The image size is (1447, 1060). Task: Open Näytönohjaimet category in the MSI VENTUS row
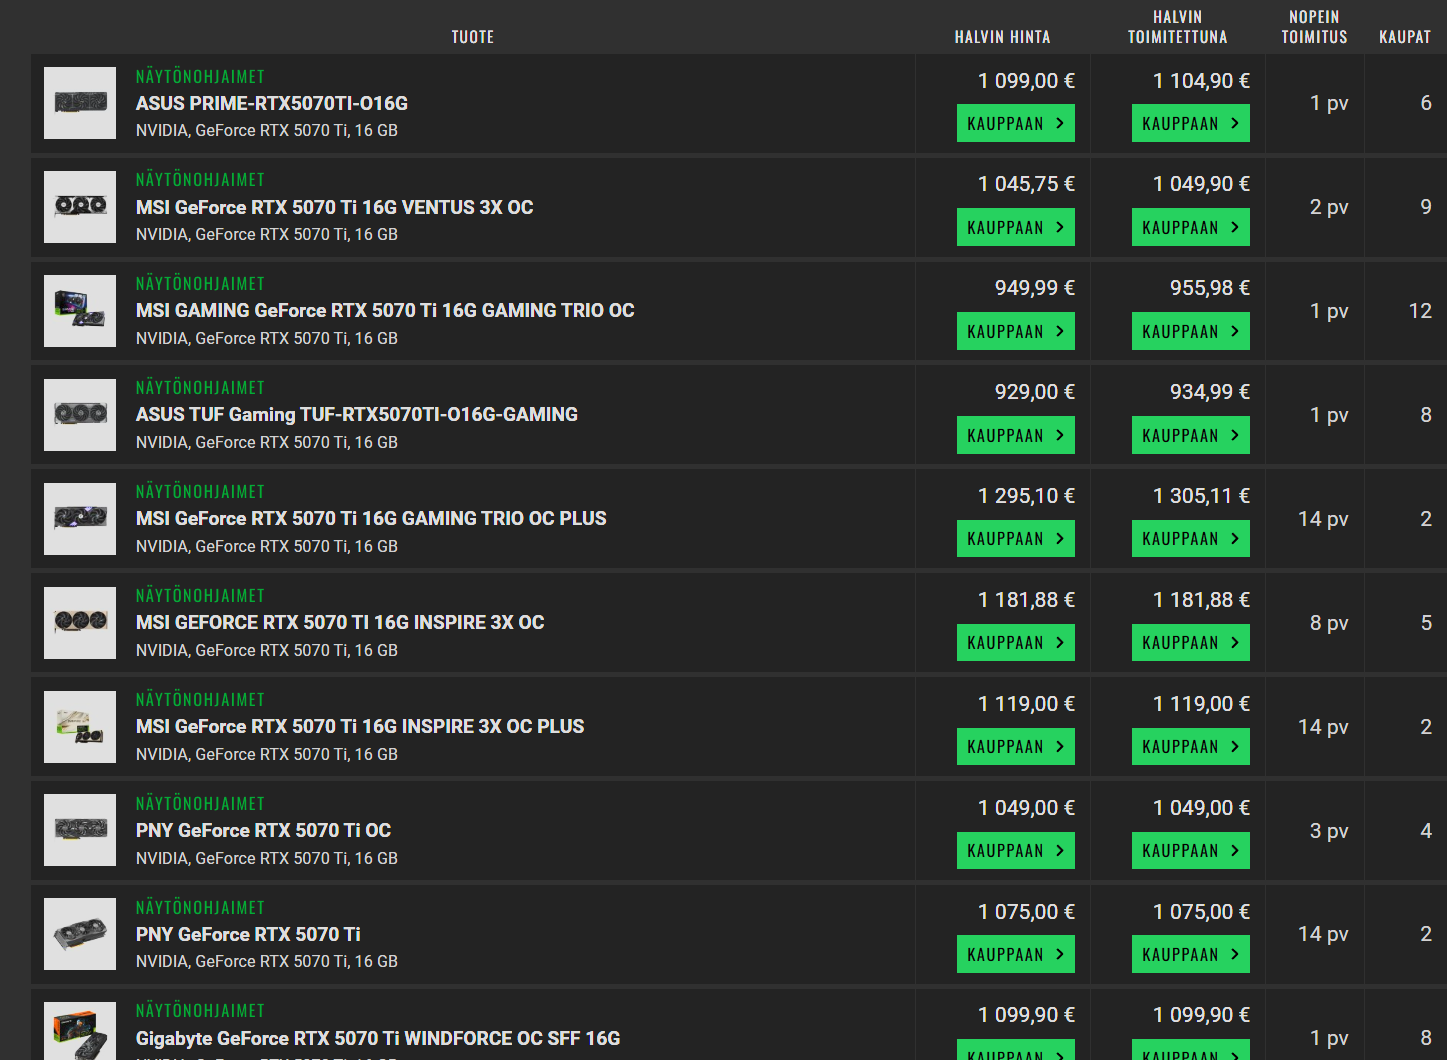(200, 180)
